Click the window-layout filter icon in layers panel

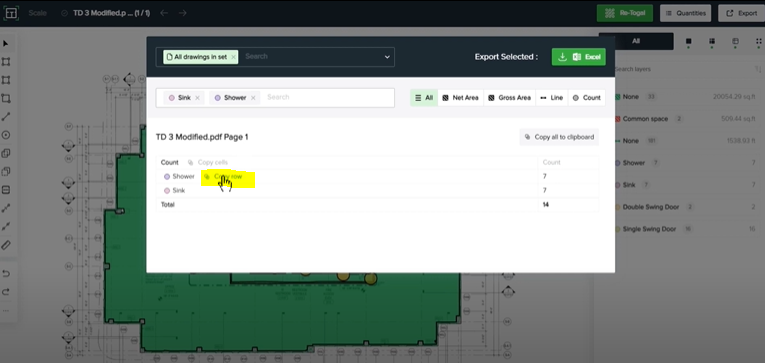735,41
